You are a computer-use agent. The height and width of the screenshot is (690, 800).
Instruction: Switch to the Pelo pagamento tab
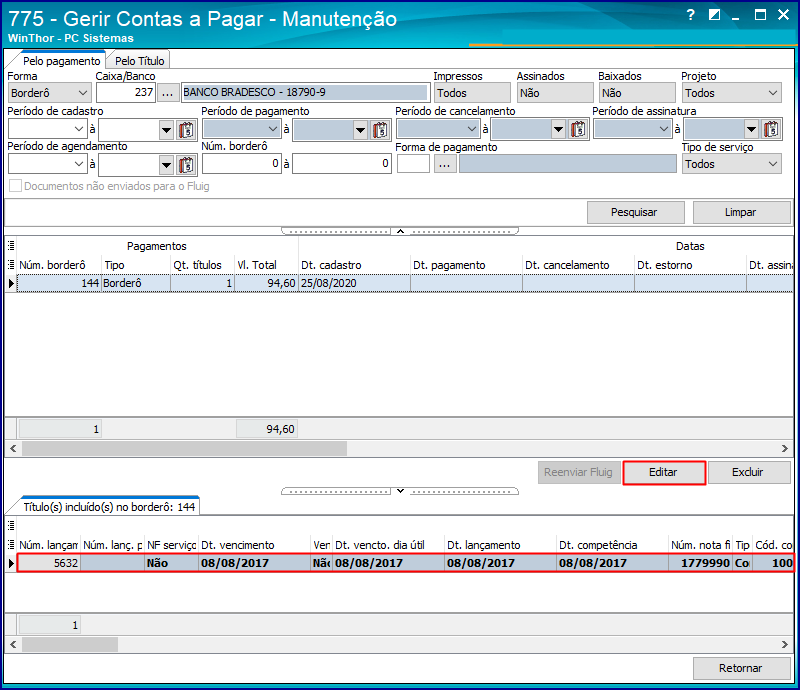click(62, 61)
